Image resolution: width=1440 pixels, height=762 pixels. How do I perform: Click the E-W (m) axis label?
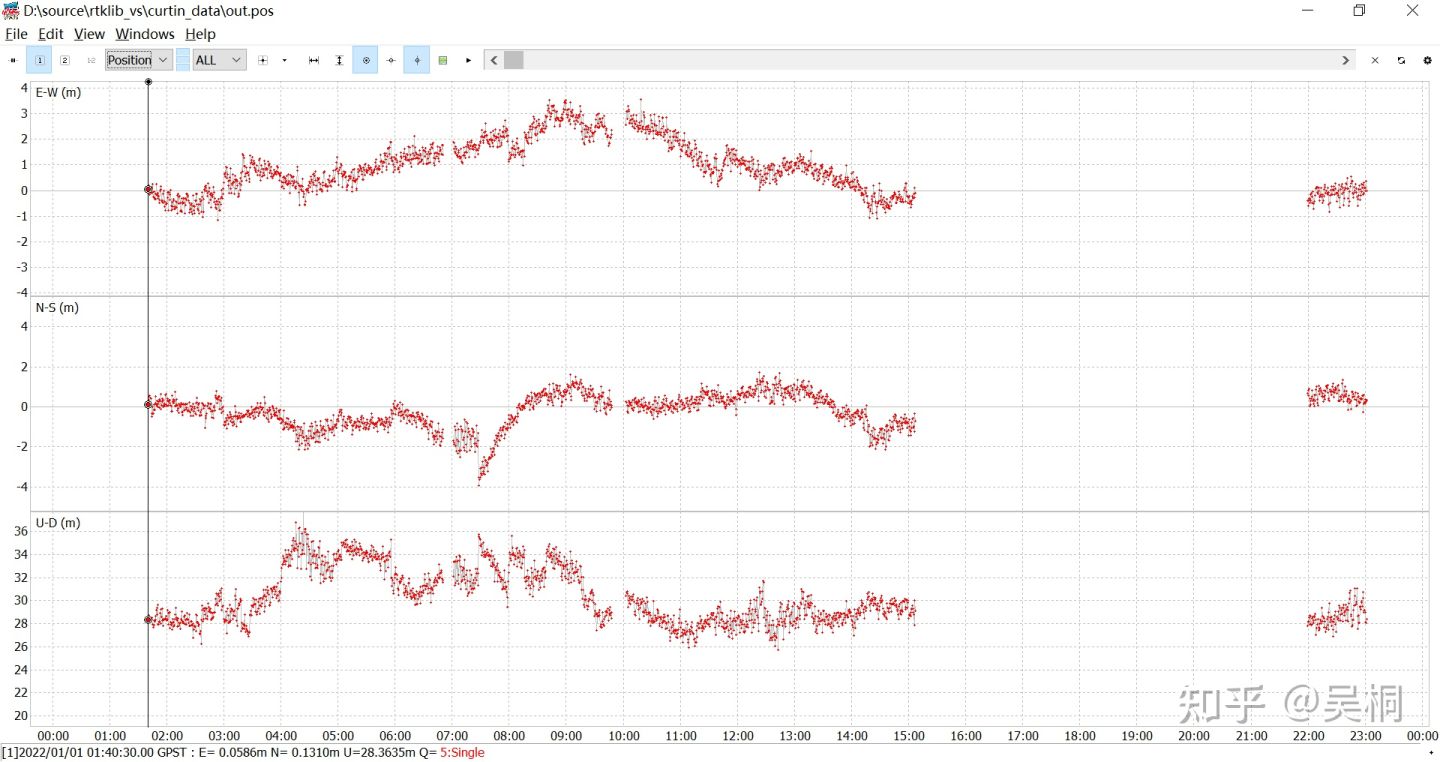58,93
